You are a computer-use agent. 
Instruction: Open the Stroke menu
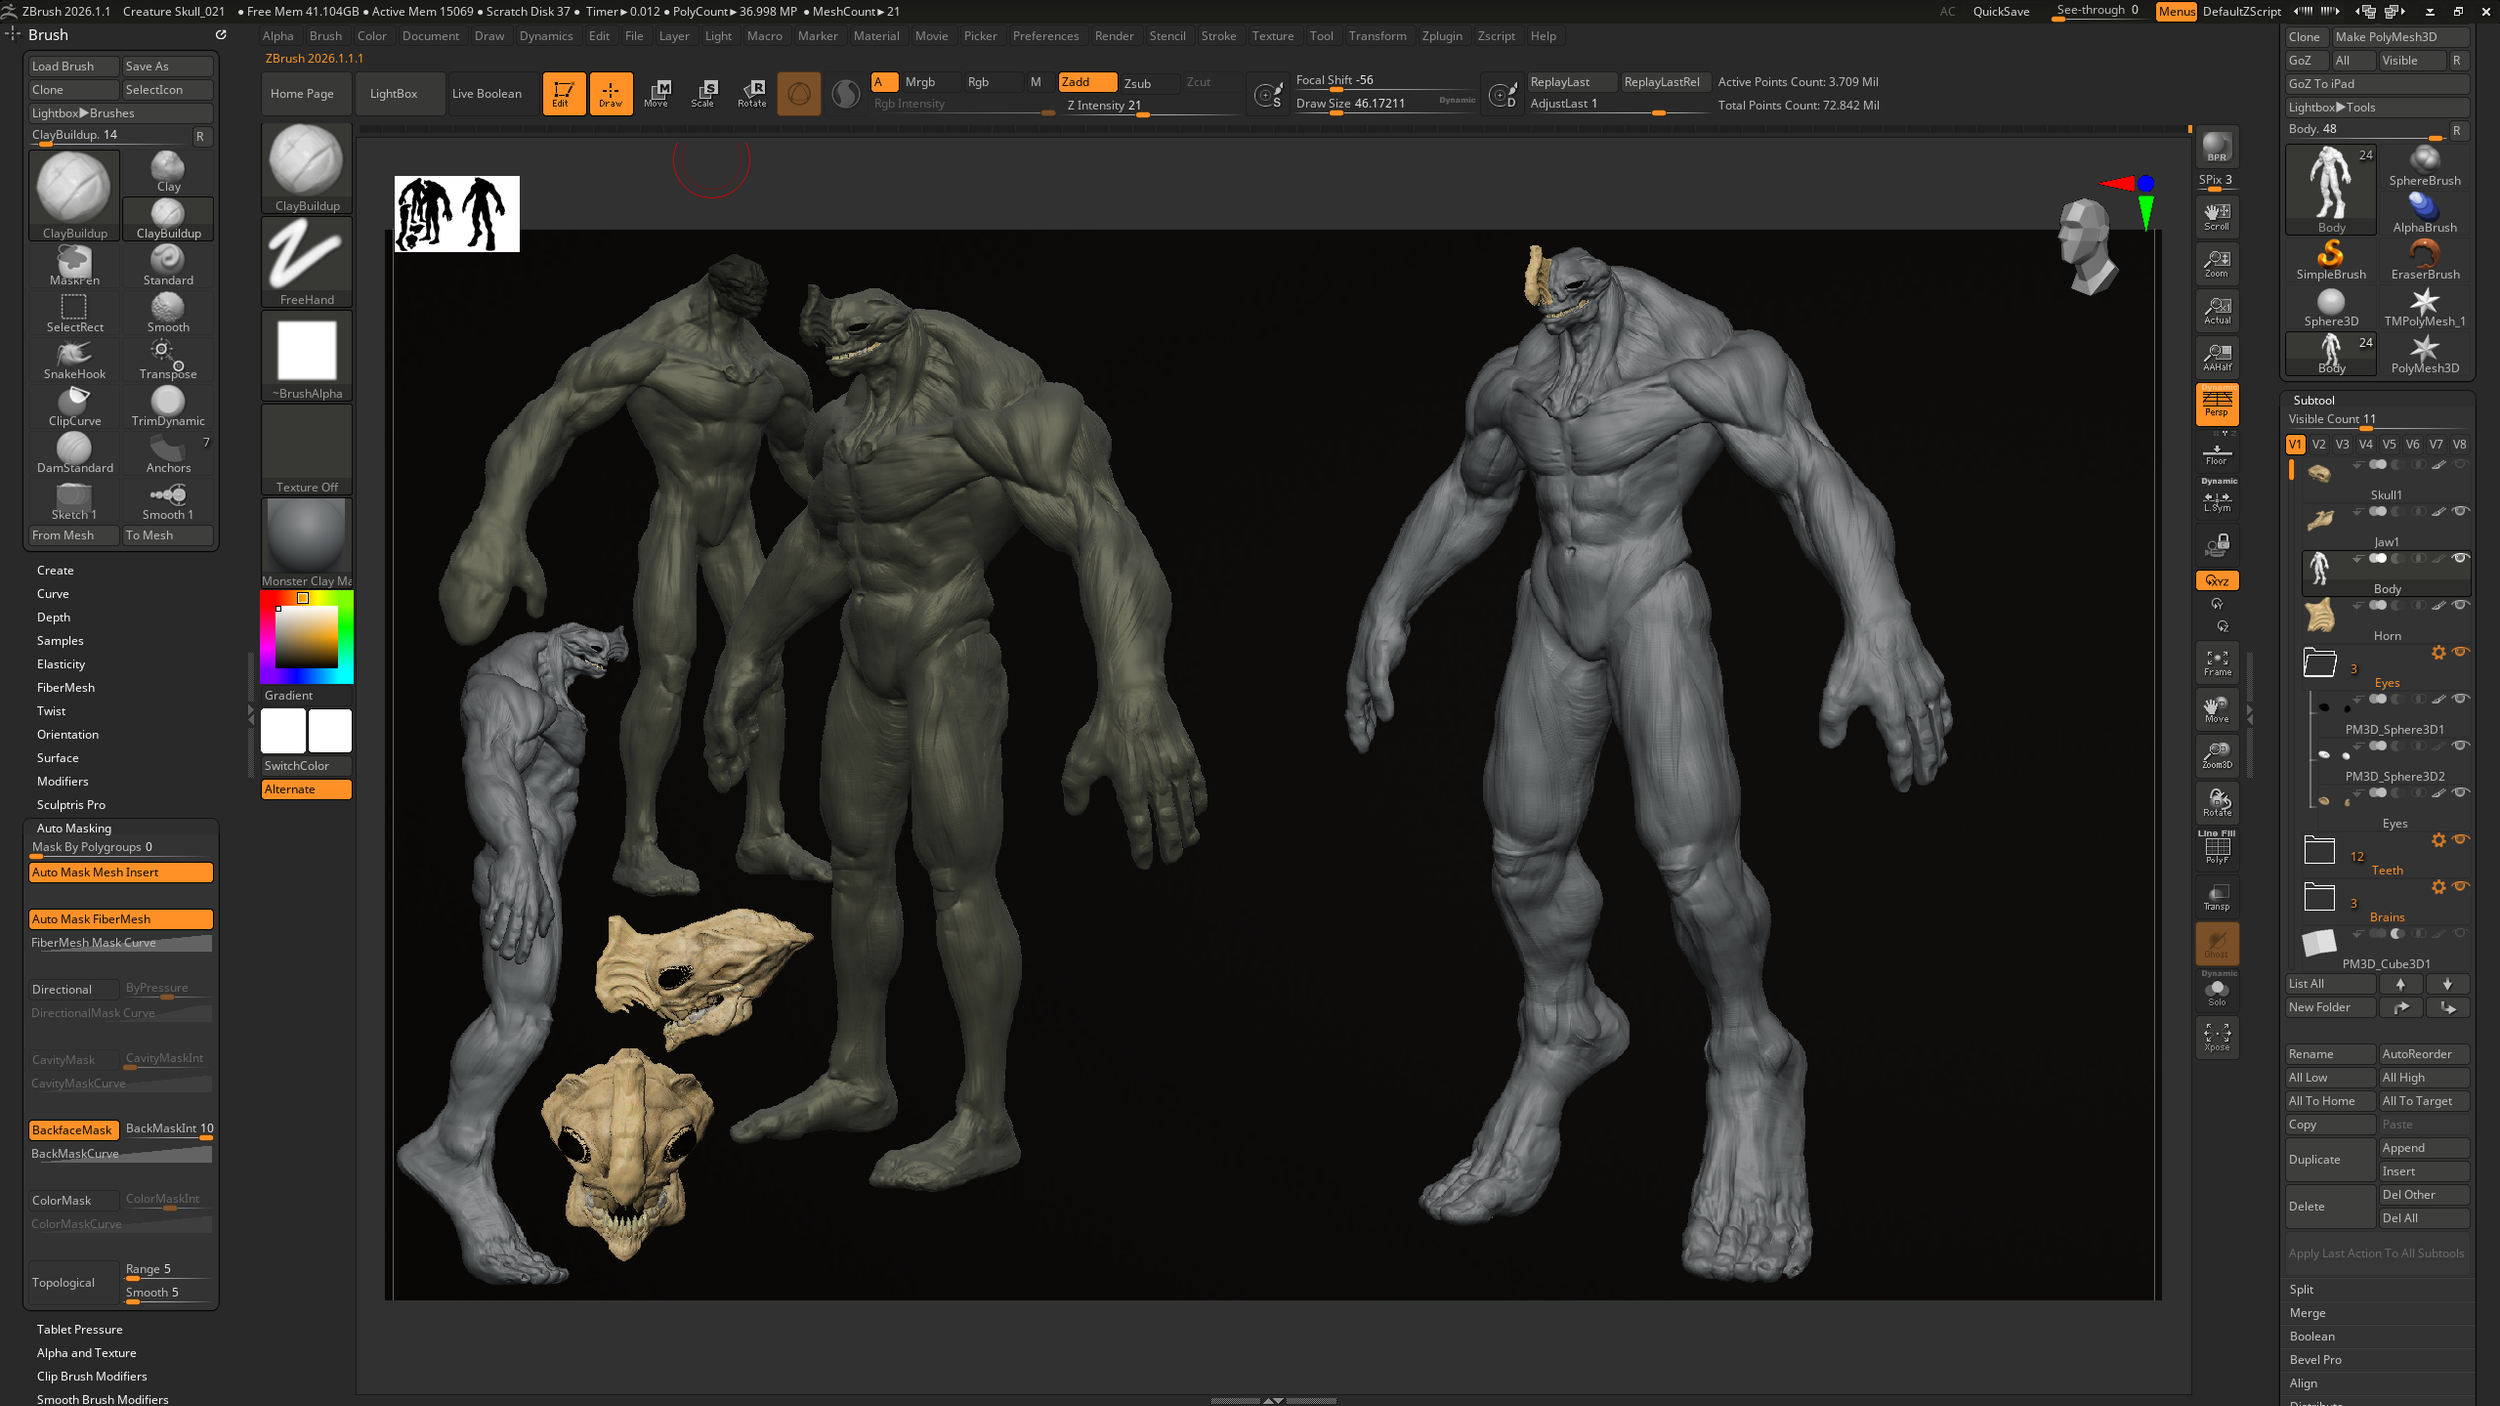(1218, 36)
